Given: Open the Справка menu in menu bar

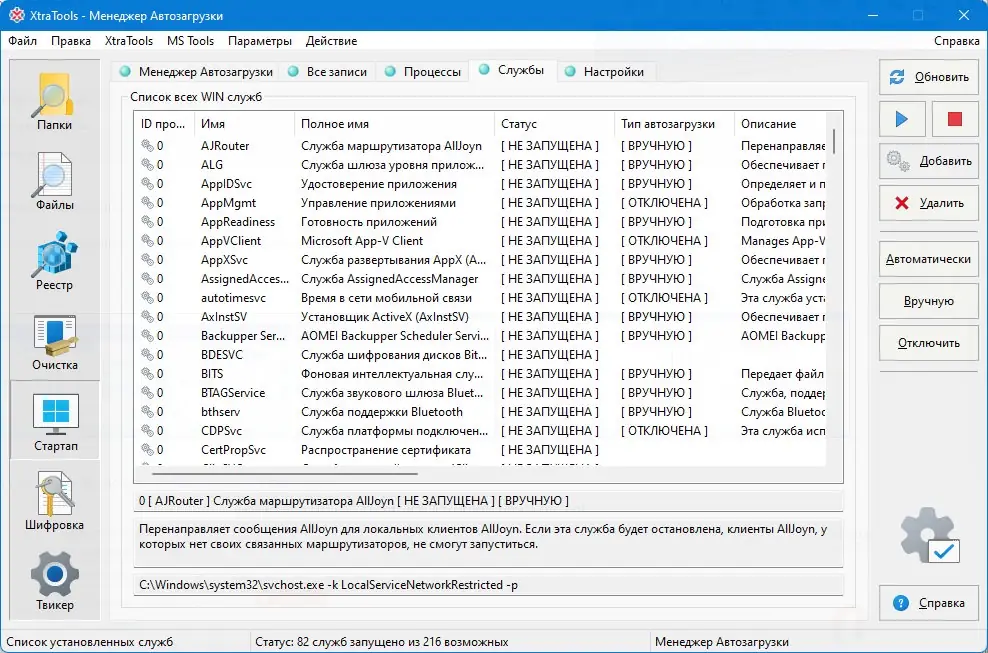Looking at the screenshot, I should (956, 41).
